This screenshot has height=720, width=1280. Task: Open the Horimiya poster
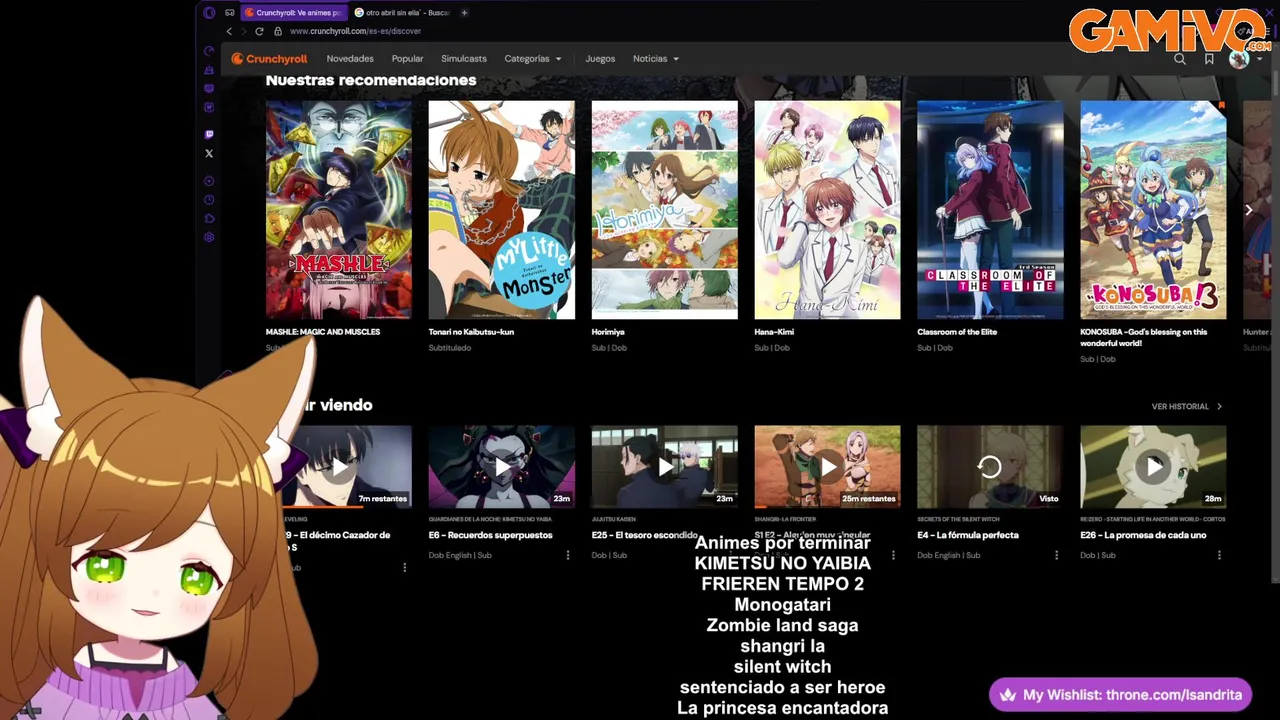tap(664, 210)
